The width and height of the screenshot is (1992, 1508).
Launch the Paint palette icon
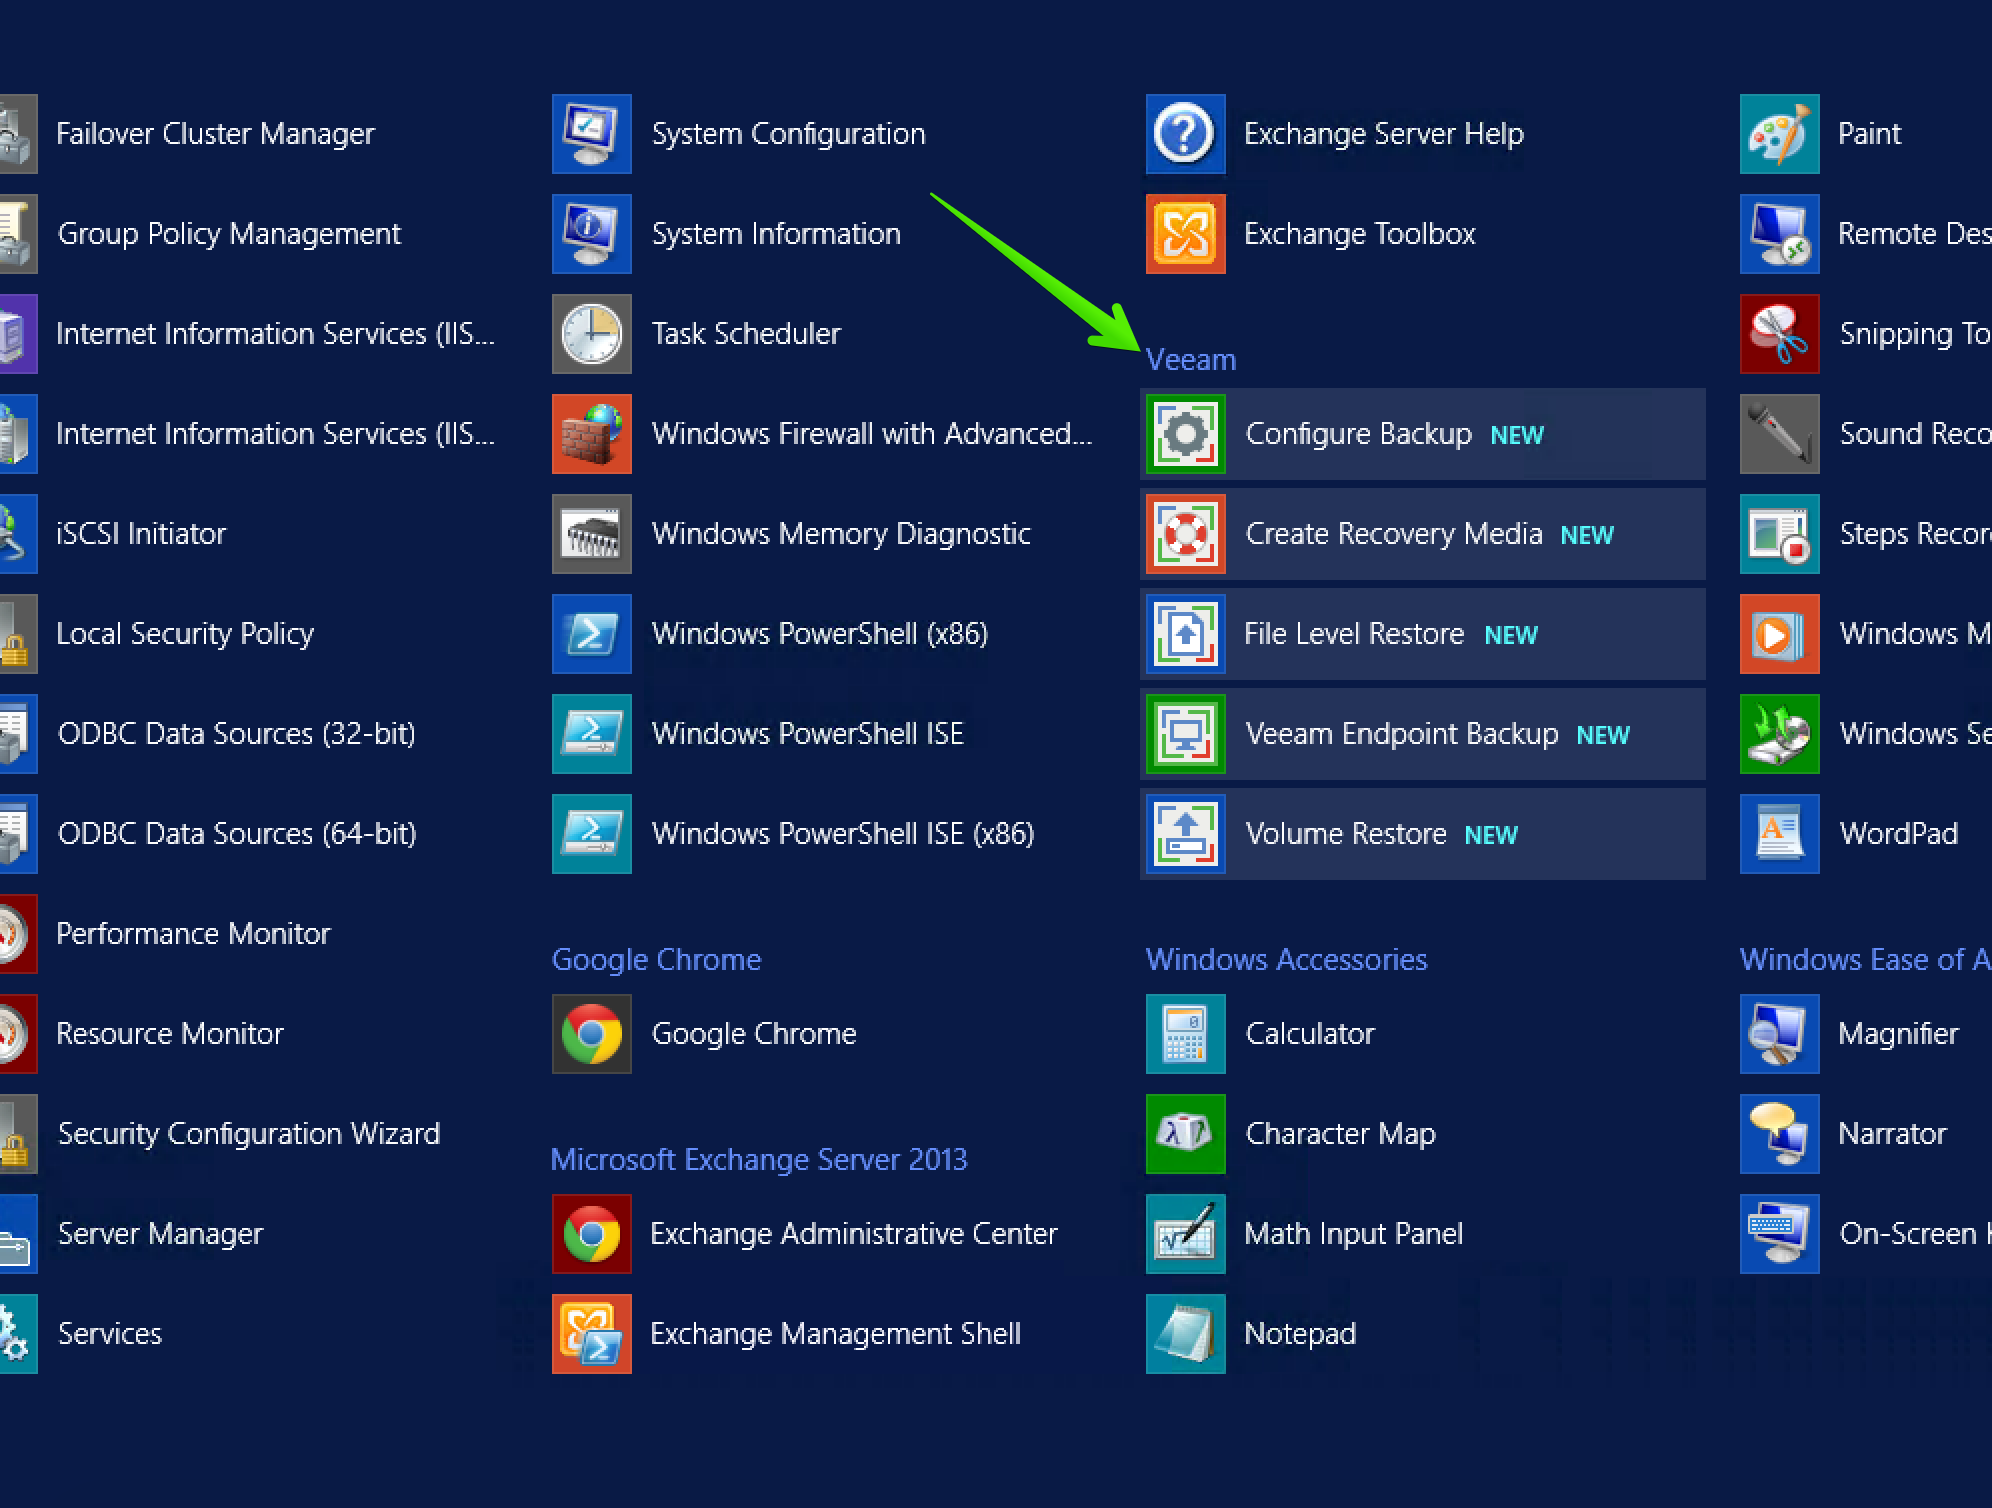pyautogui.click(x=1779, y=134)
